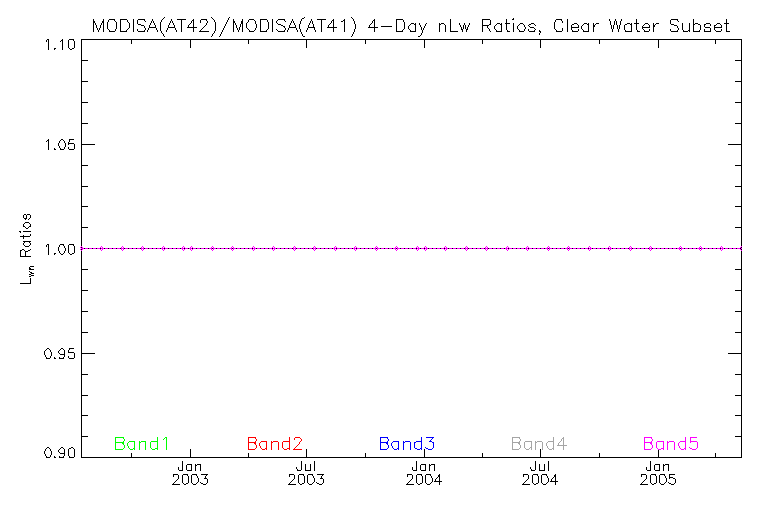Click the x-axis label Jul 2003
The height and width of the screenshot is (512, 768).
[306, 473]
